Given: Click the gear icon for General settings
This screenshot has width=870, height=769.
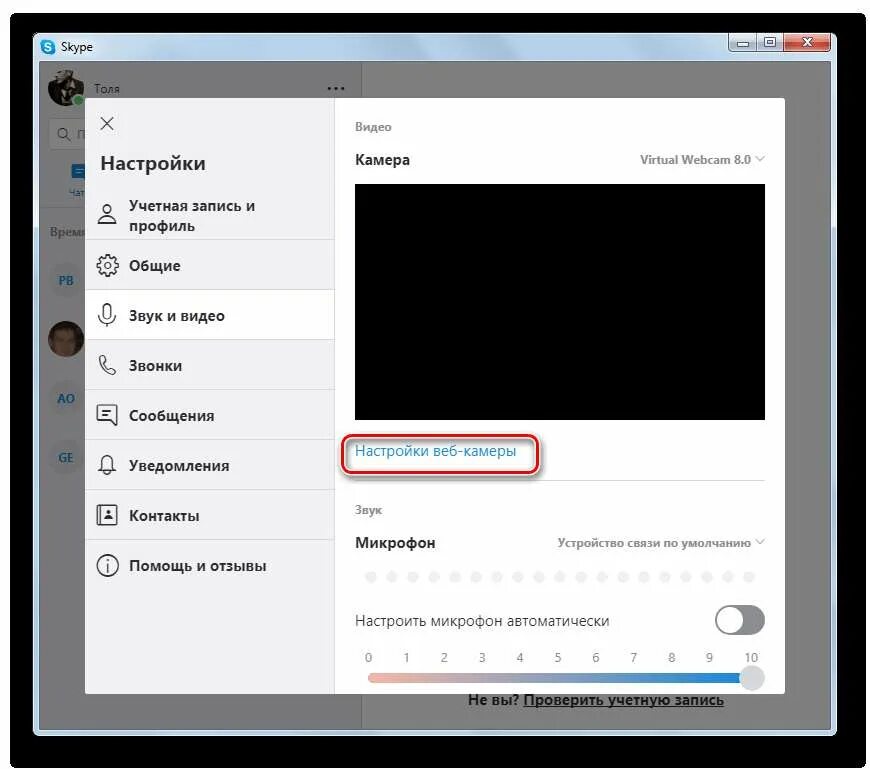Looking at the screenshot, I should tap(107, 265).
